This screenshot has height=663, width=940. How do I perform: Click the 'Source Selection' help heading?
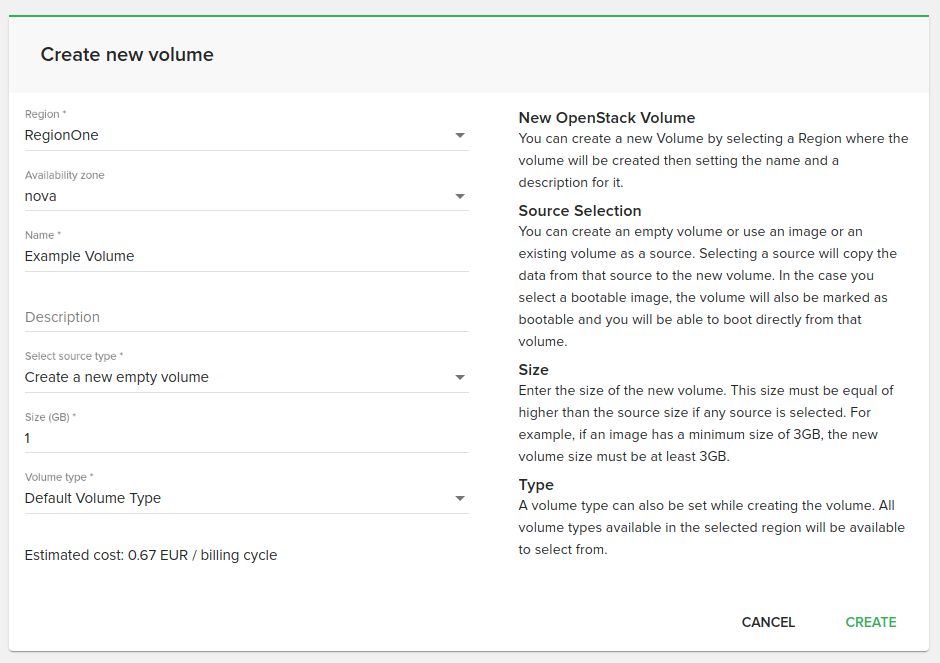click(x=580, y=210)
